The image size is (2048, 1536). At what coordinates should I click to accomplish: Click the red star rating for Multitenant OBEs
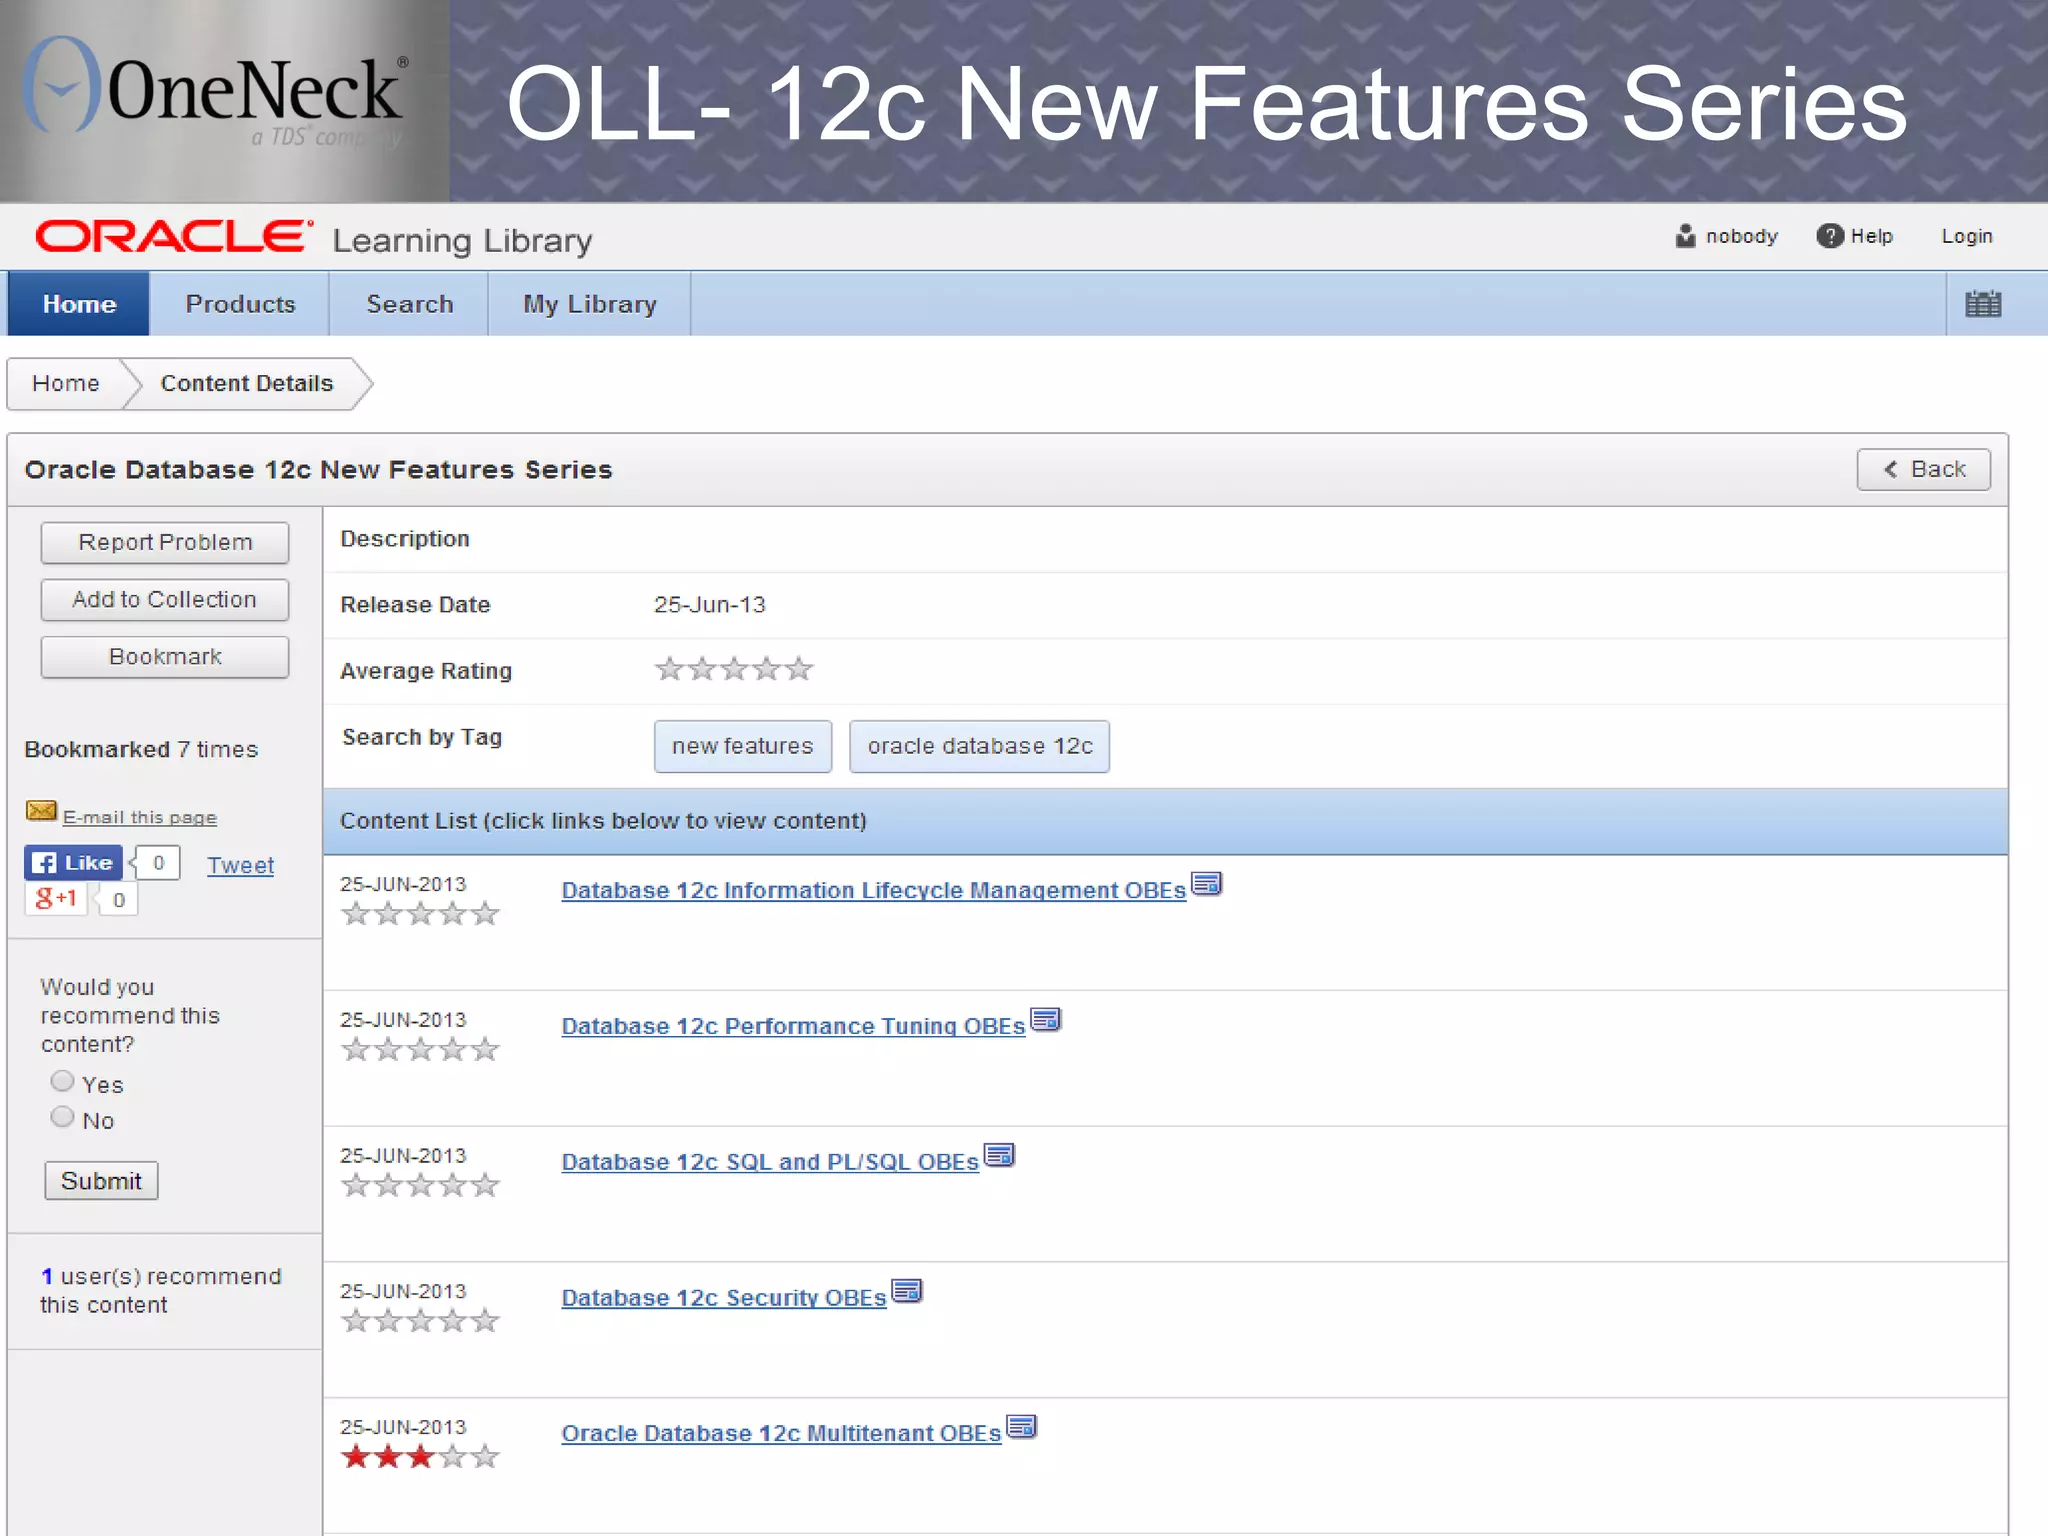(x=420, y=1457)
